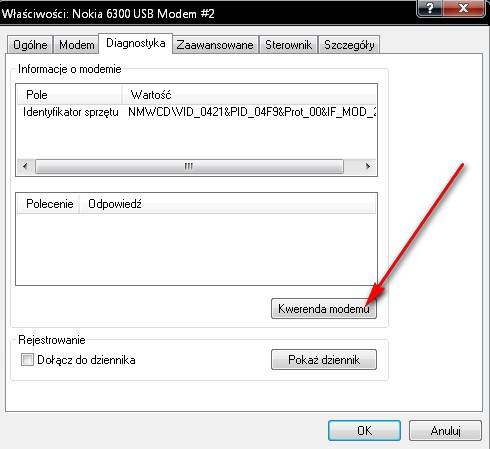Switch to the Sterownik tab
490x449 pixels.
tap(289, 45)
